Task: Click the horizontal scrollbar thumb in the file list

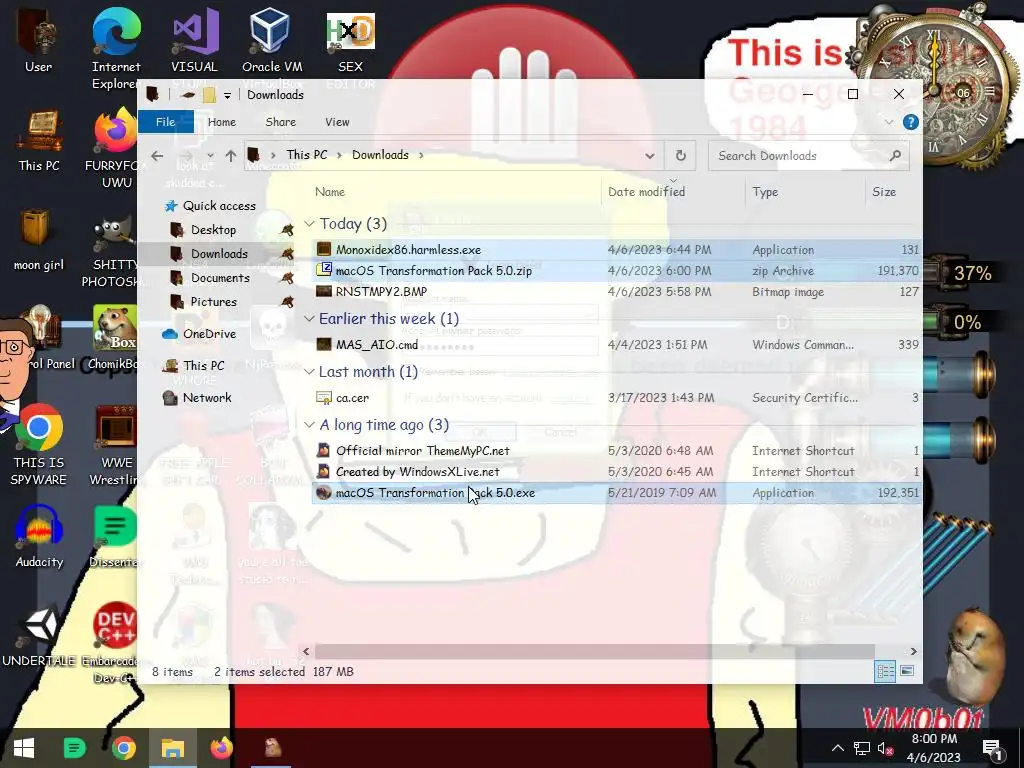Action: (595, 651)
